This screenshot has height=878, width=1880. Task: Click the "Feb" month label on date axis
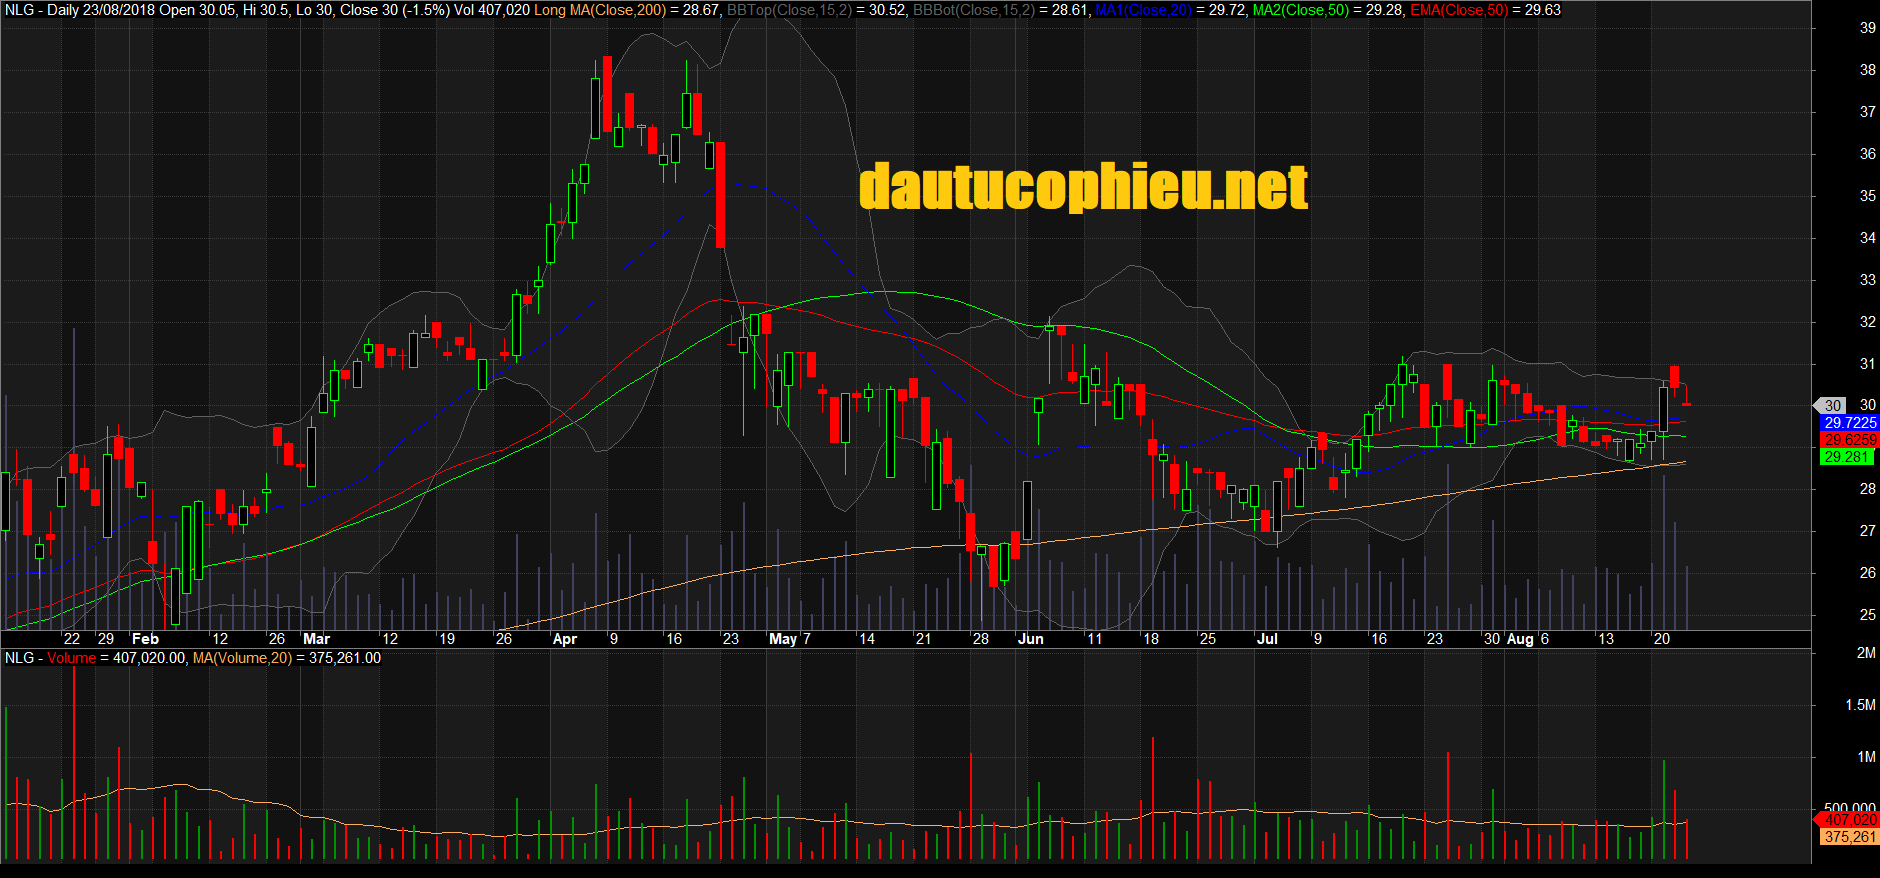click(x=145, y=639)
